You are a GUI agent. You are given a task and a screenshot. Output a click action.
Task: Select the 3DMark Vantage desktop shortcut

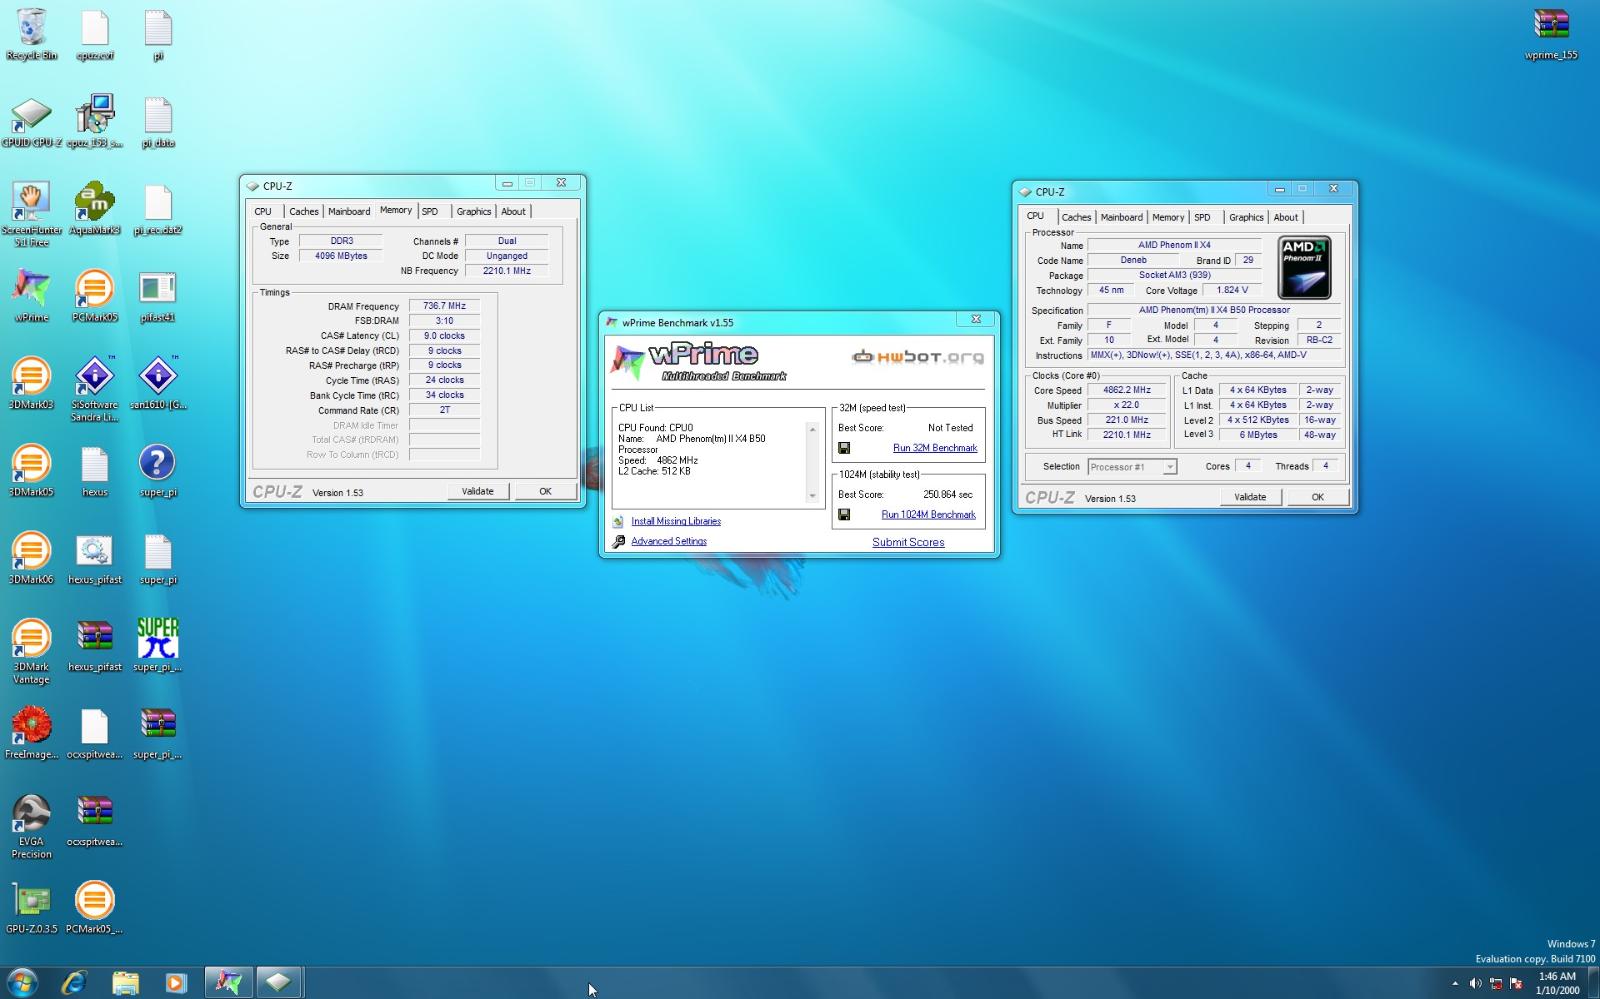pos(31,651)
